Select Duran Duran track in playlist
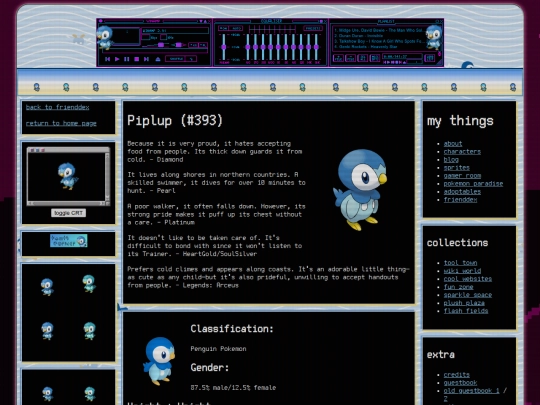This screenshot has width=540, height=405. pyautogui.click(x=359, y=36)
